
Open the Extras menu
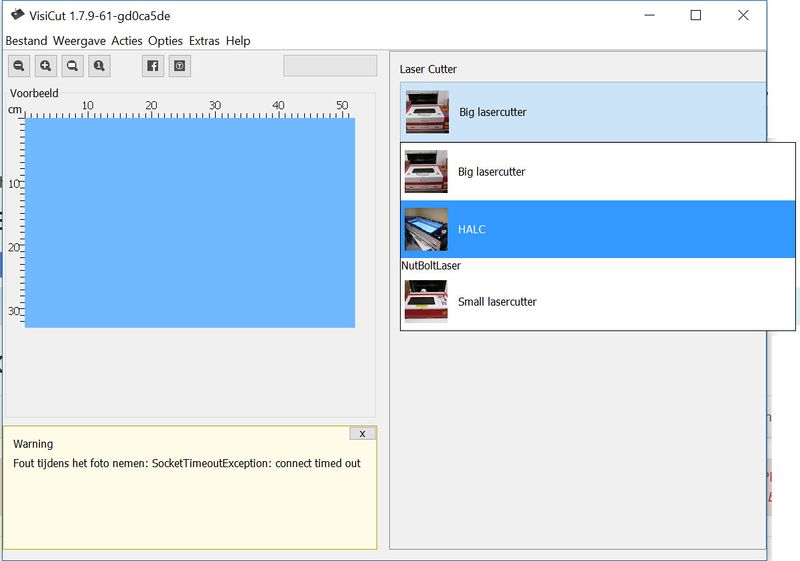click(204, 41)
